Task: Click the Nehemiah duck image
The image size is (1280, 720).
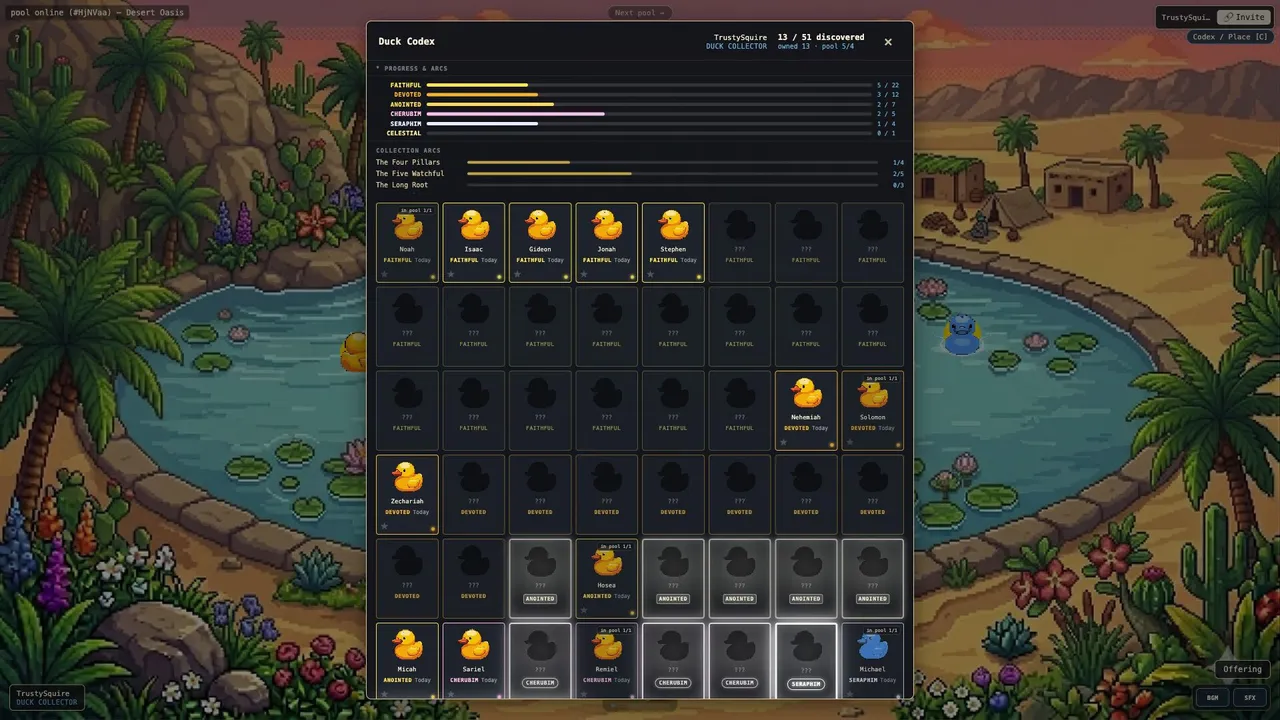Action: (806, 393)
